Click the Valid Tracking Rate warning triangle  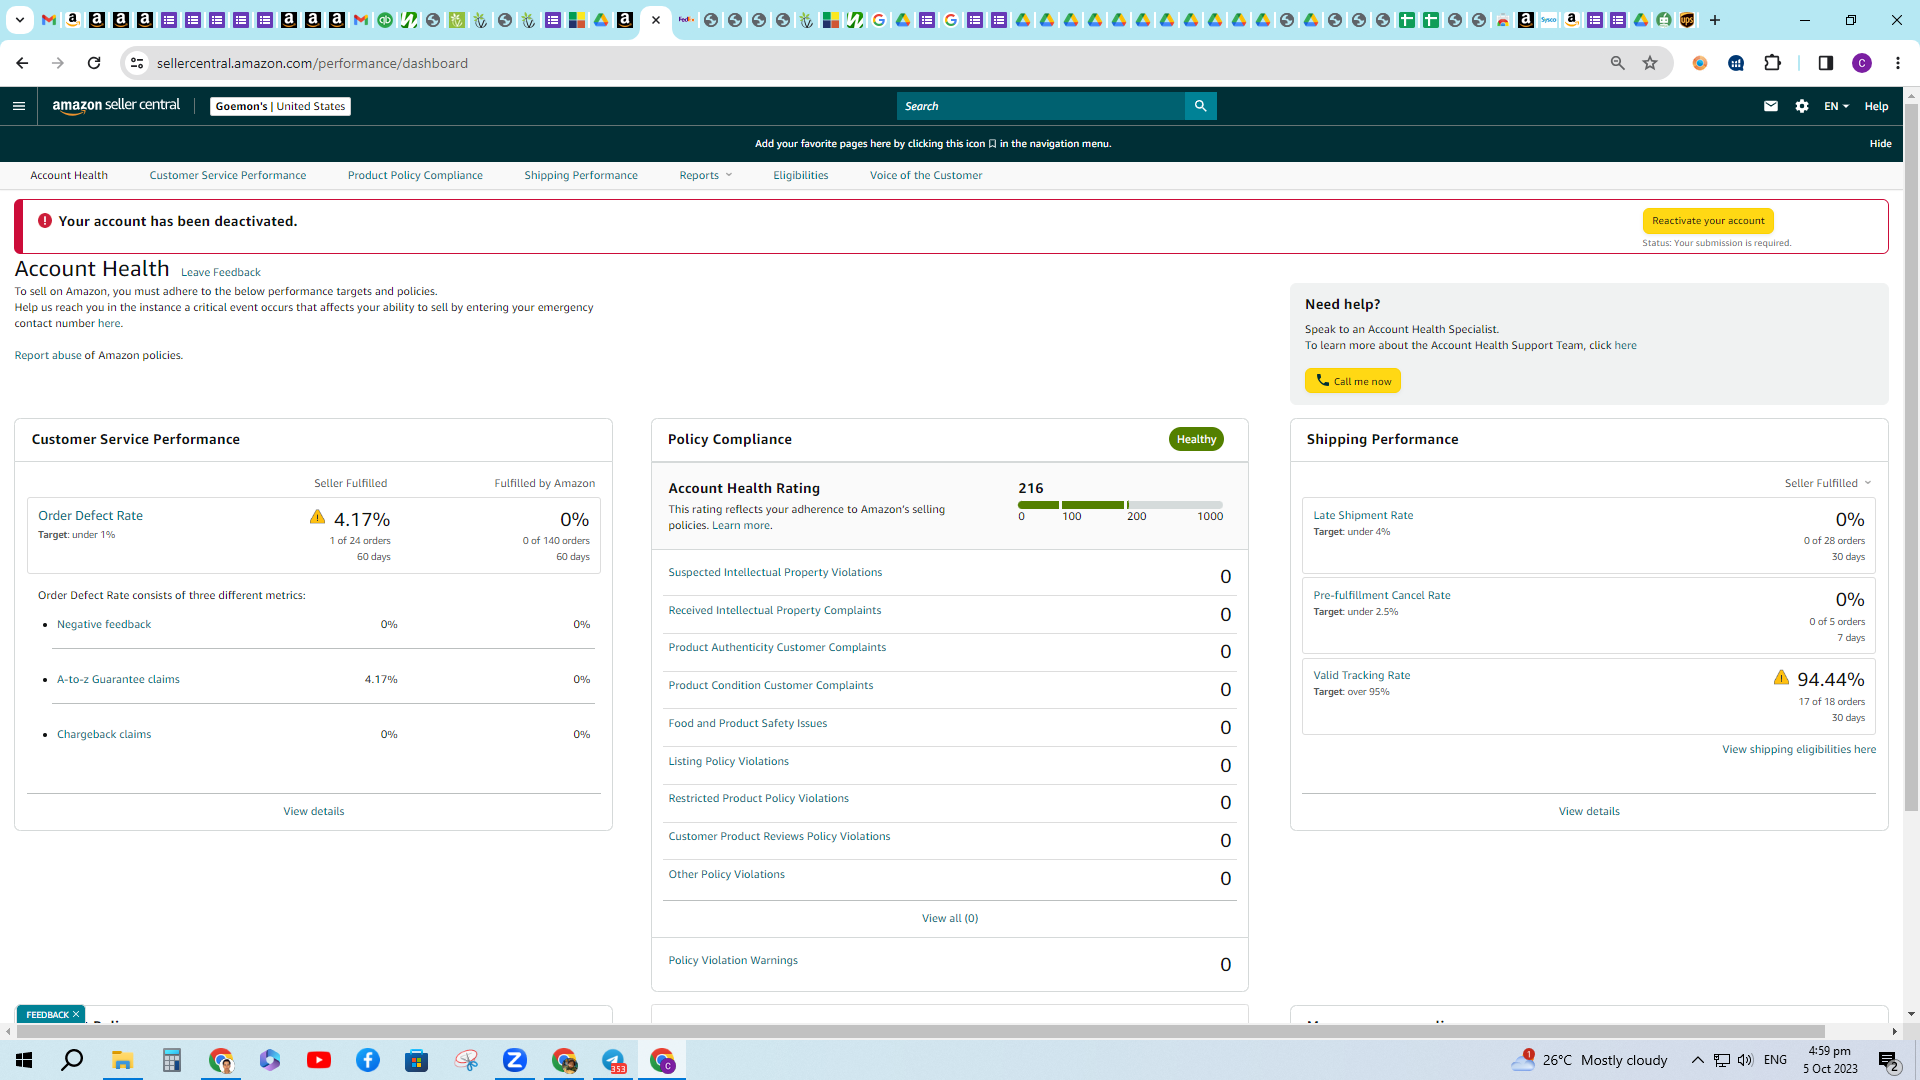pyautogui.click(x=1781, y=677)
